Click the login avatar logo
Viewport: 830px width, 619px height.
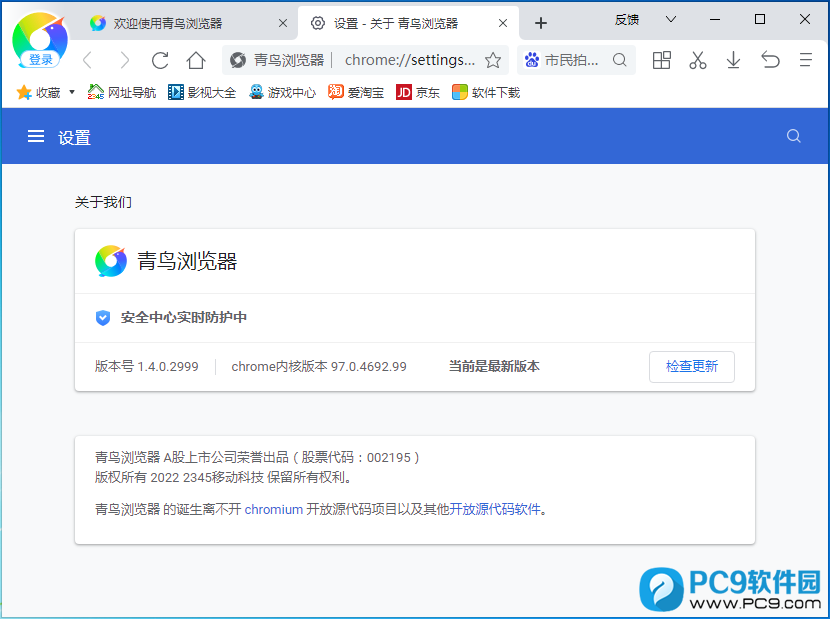40,40
